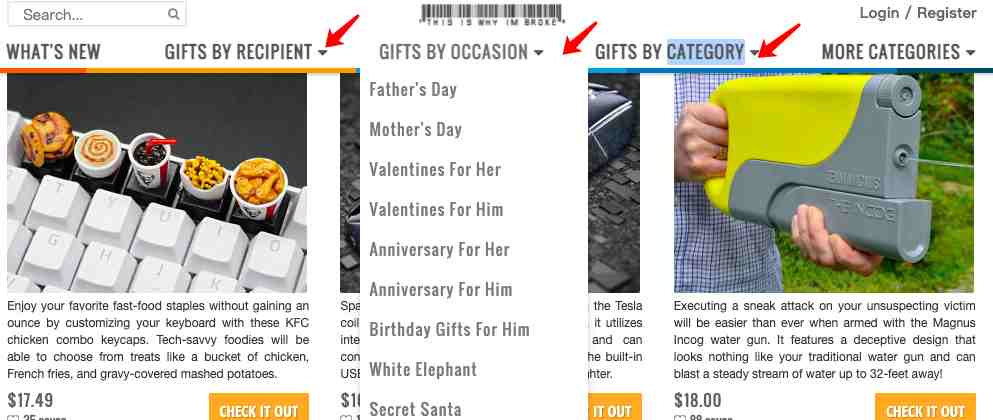Check out the Magnus water gun

[925, 410]
